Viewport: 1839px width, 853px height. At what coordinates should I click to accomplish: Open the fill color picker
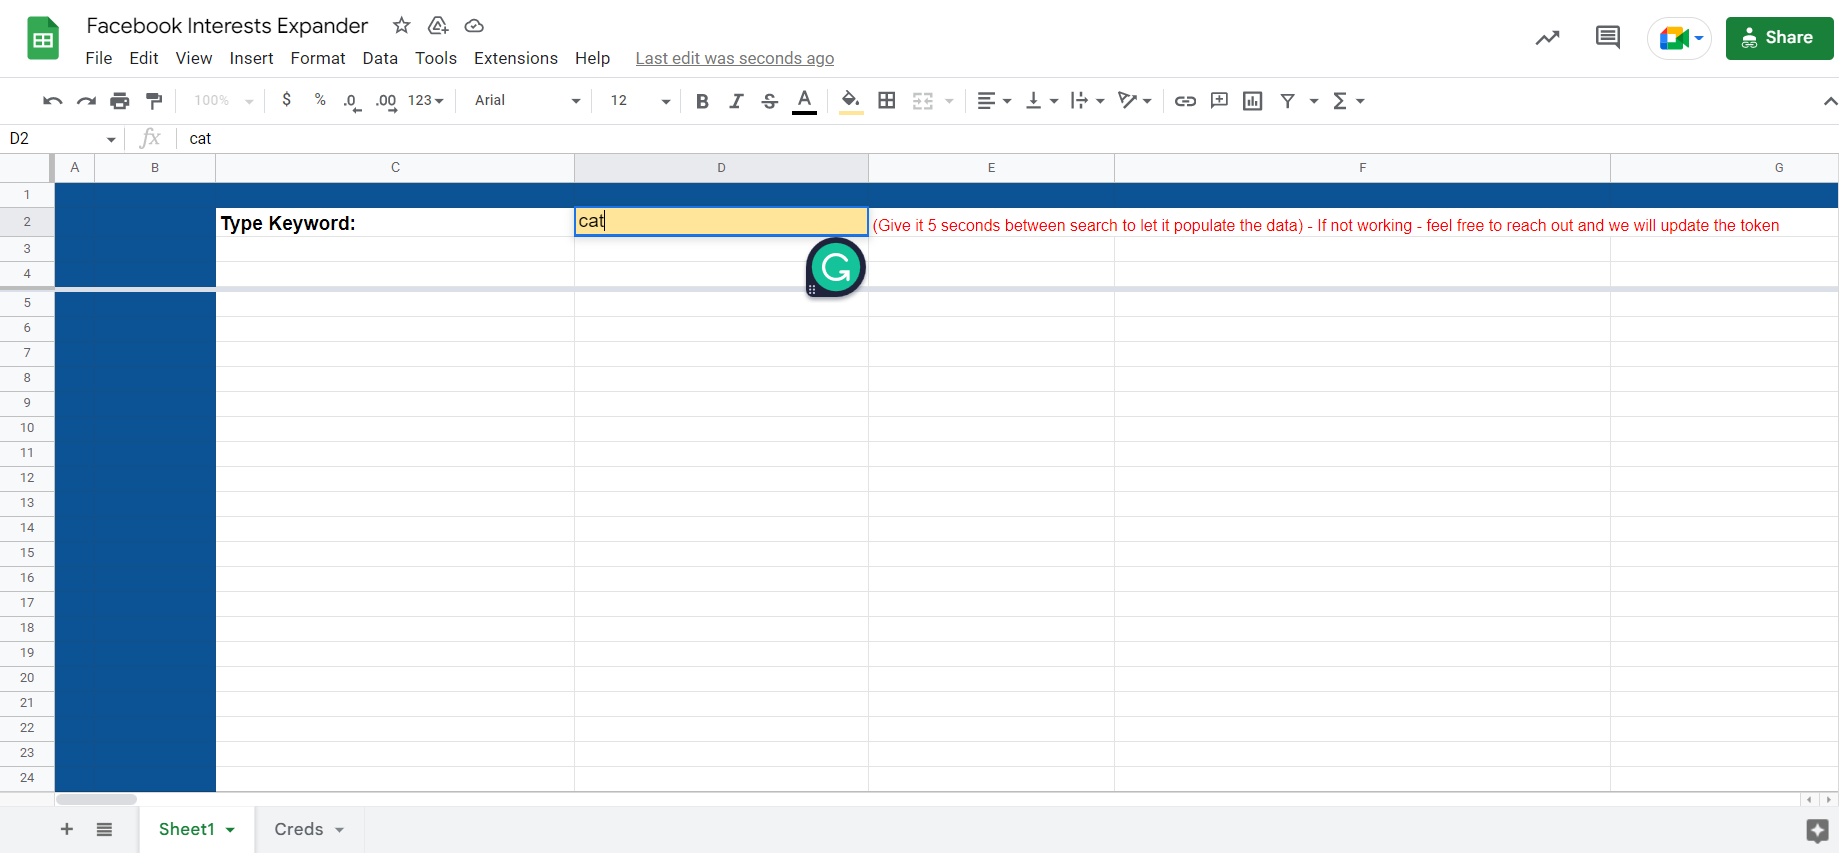(850, 101)
